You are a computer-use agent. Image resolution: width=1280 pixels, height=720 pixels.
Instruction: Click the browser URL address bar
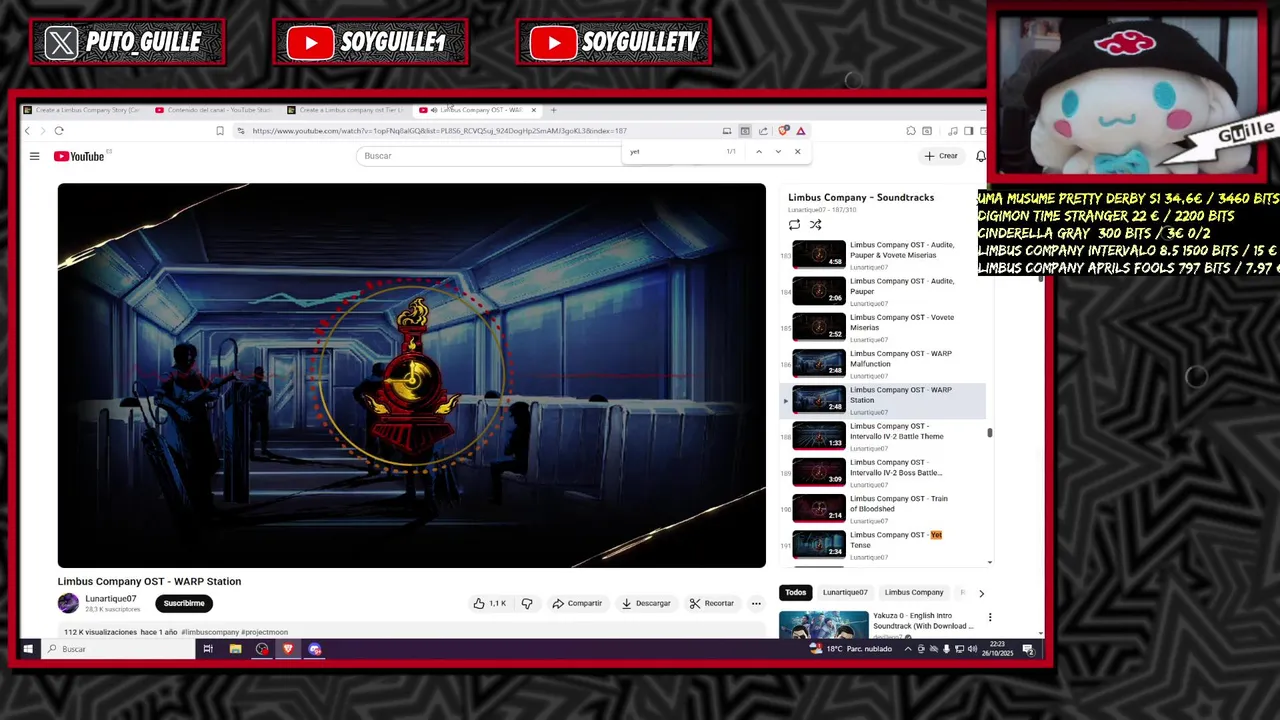(480, 131)
